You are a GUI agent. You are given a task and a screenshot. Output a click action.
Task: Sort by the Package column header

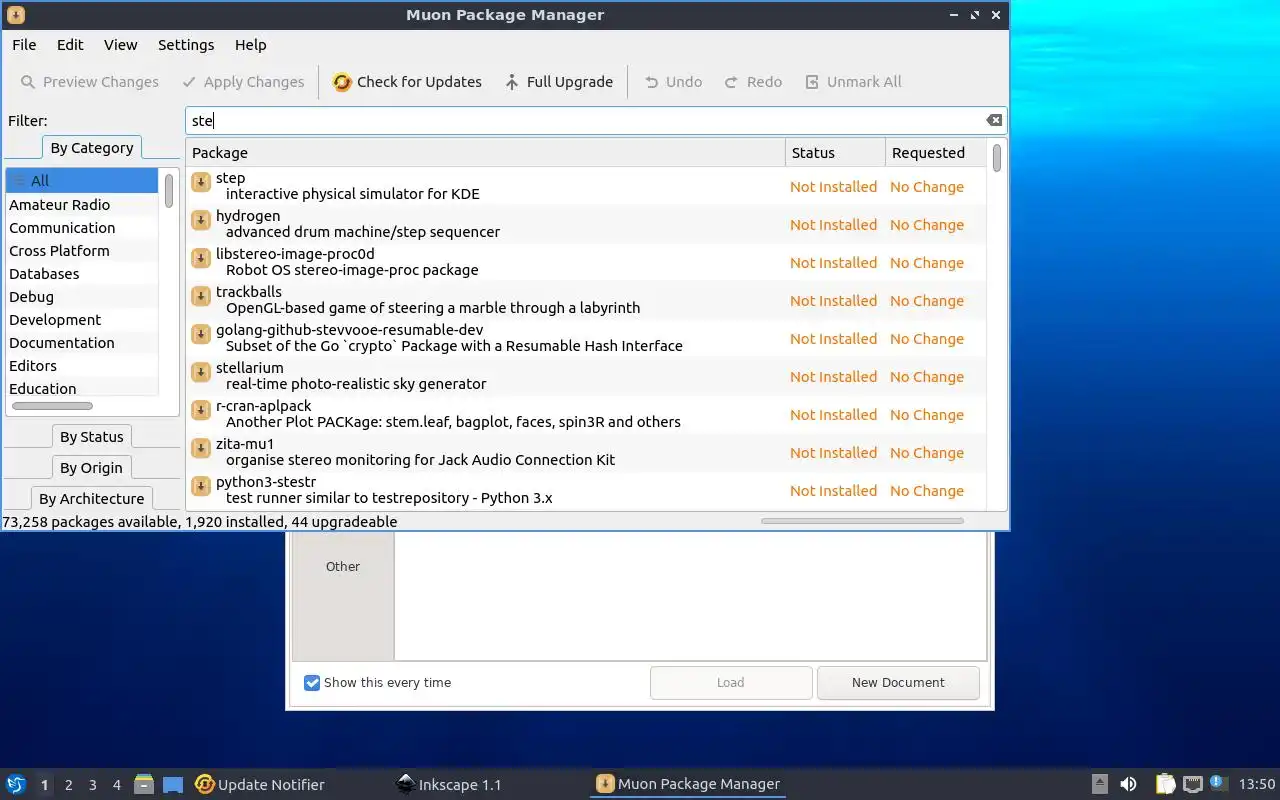485,153
